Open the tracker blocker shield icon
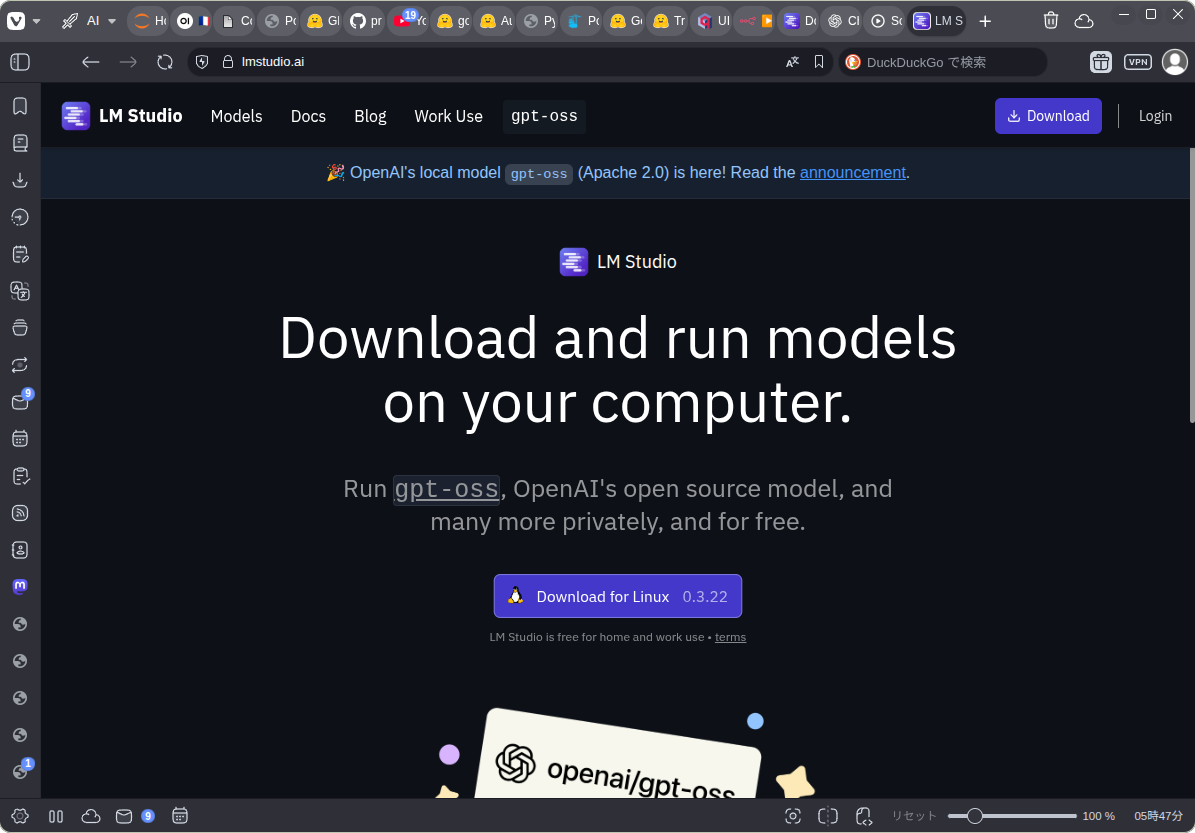 tap(202, 62)
